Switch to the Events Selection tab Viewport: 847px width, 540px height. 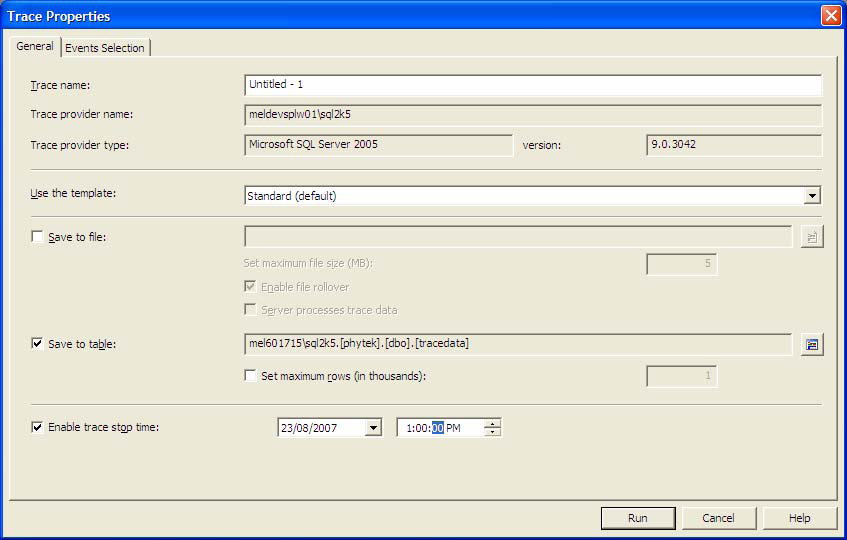click(105, 48)
